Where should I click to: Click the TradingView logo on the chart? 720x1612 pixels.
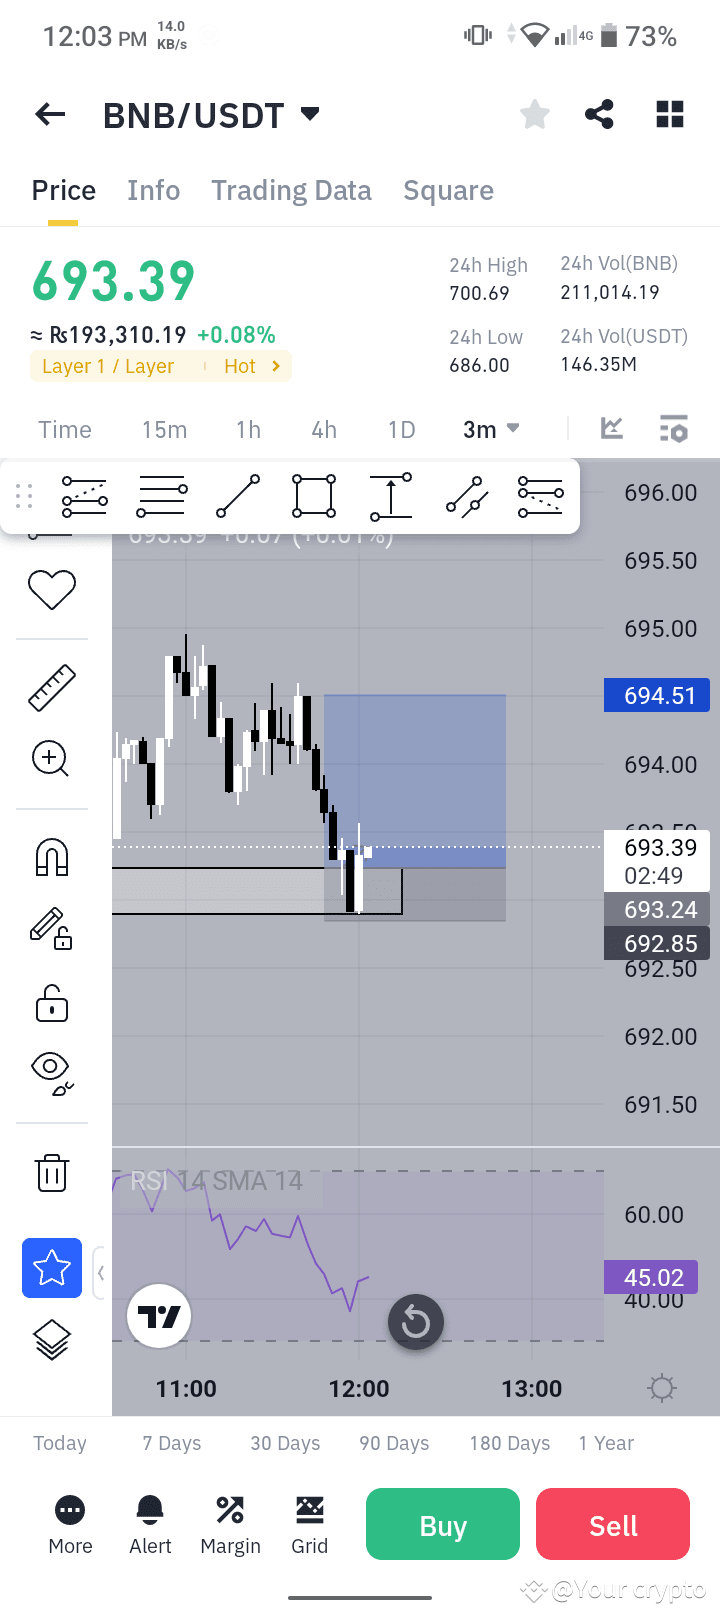[159, 1315]
